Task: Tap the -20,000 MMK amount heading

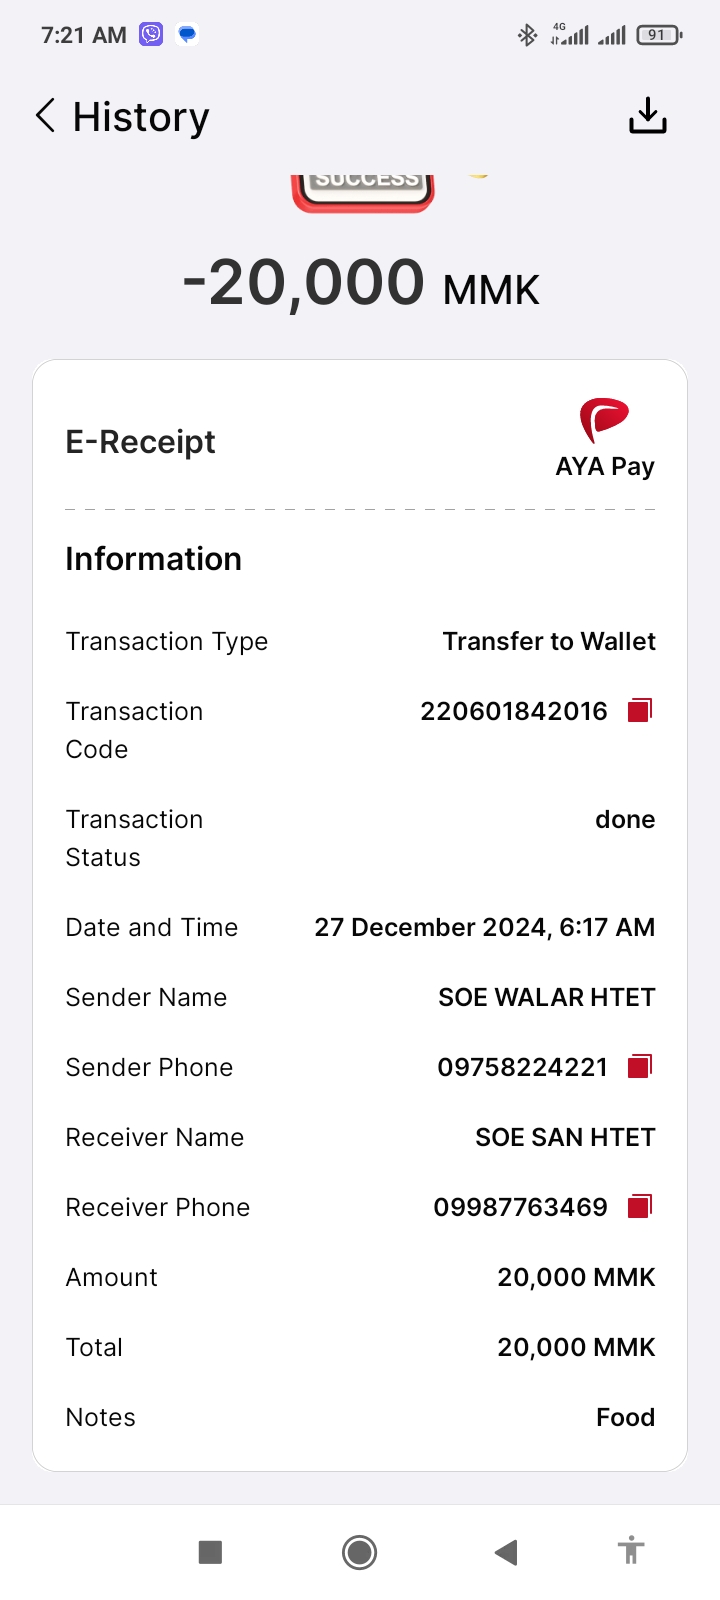Action: pyautogui.click(x=361, y=284)
